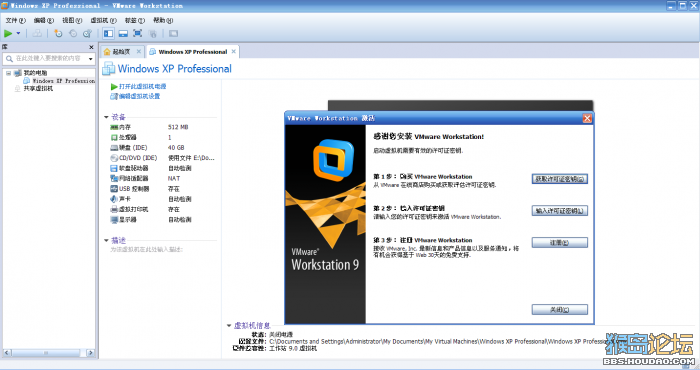Click the 虚拟打印机 printer device icon
Viewport: 700px width, 370px height.
114,209
